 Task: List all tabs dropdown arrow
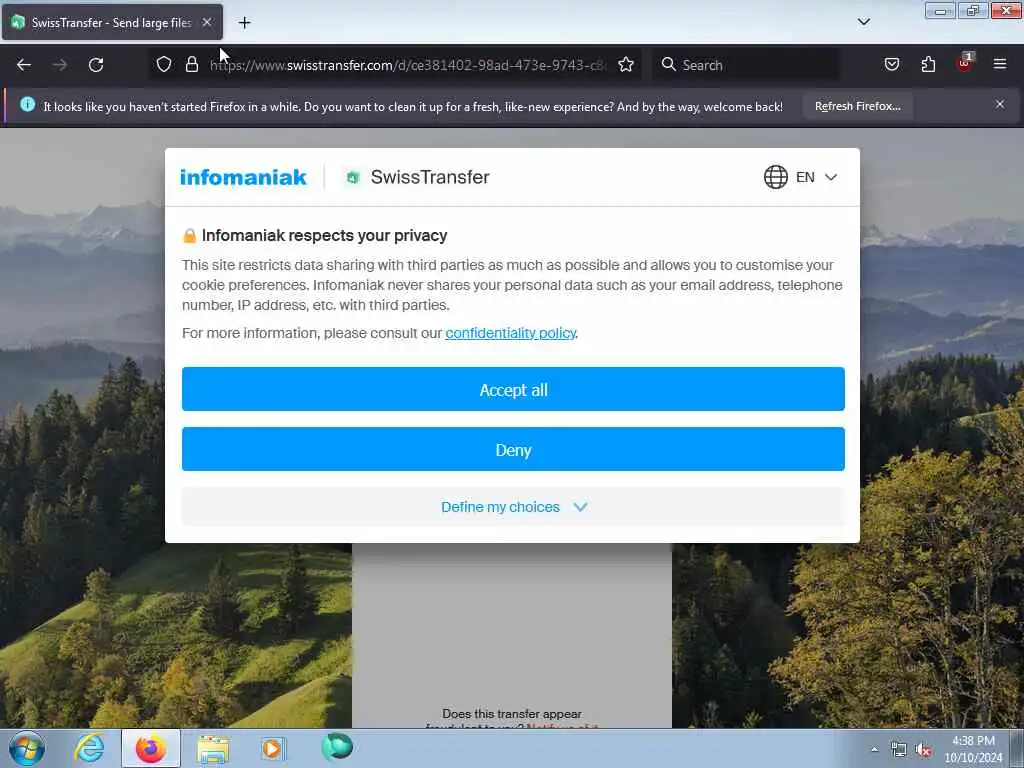coord(863,22)
